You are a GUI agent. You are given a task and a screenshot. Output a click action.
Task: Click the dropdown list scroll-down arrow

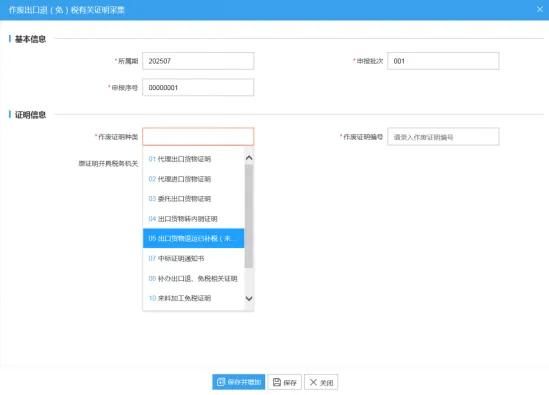249,299
